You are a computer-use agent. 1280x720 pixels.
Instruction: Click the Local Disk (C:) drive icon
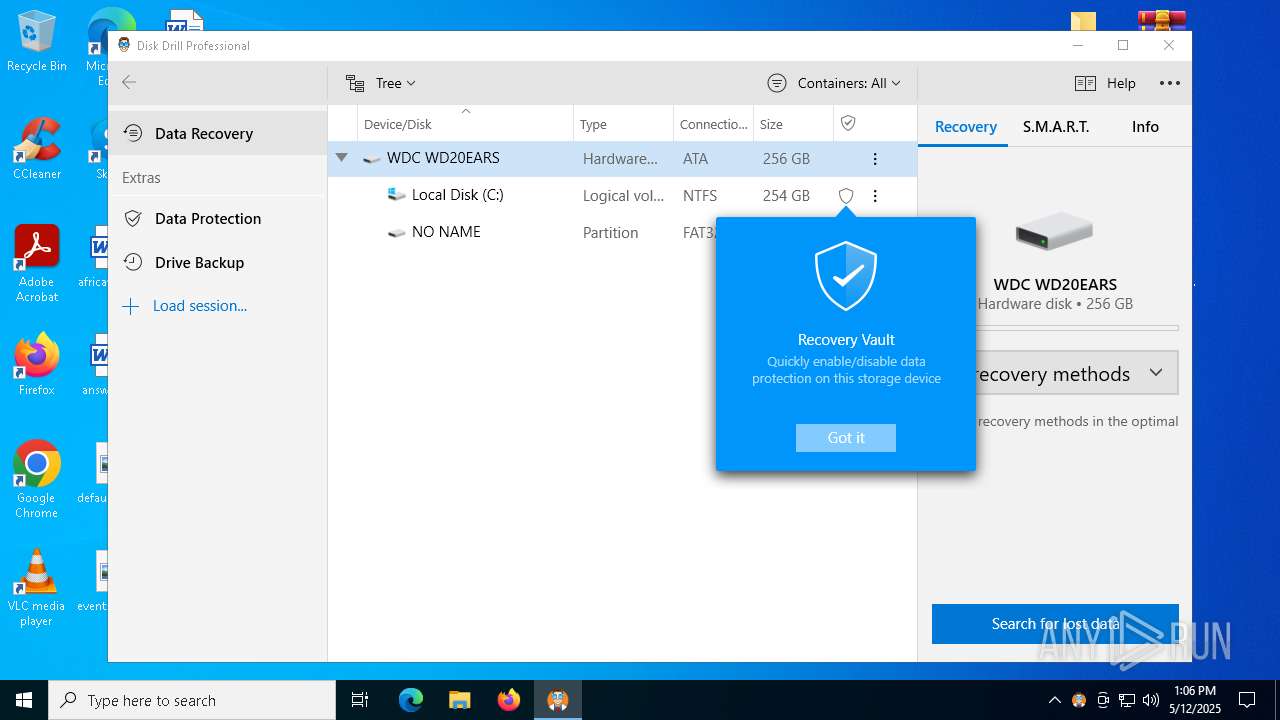pyautogui.click(x=397, y=195)
